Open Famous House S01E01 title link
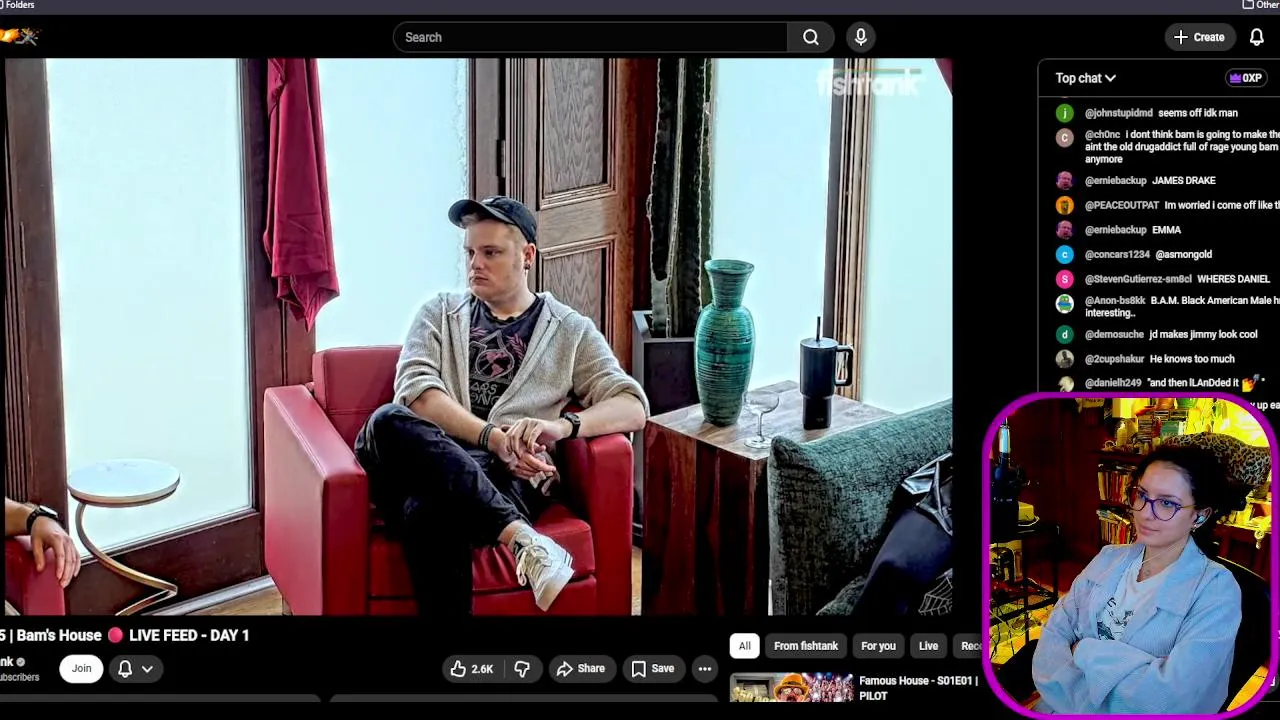1280x720 pixels. 918,688
